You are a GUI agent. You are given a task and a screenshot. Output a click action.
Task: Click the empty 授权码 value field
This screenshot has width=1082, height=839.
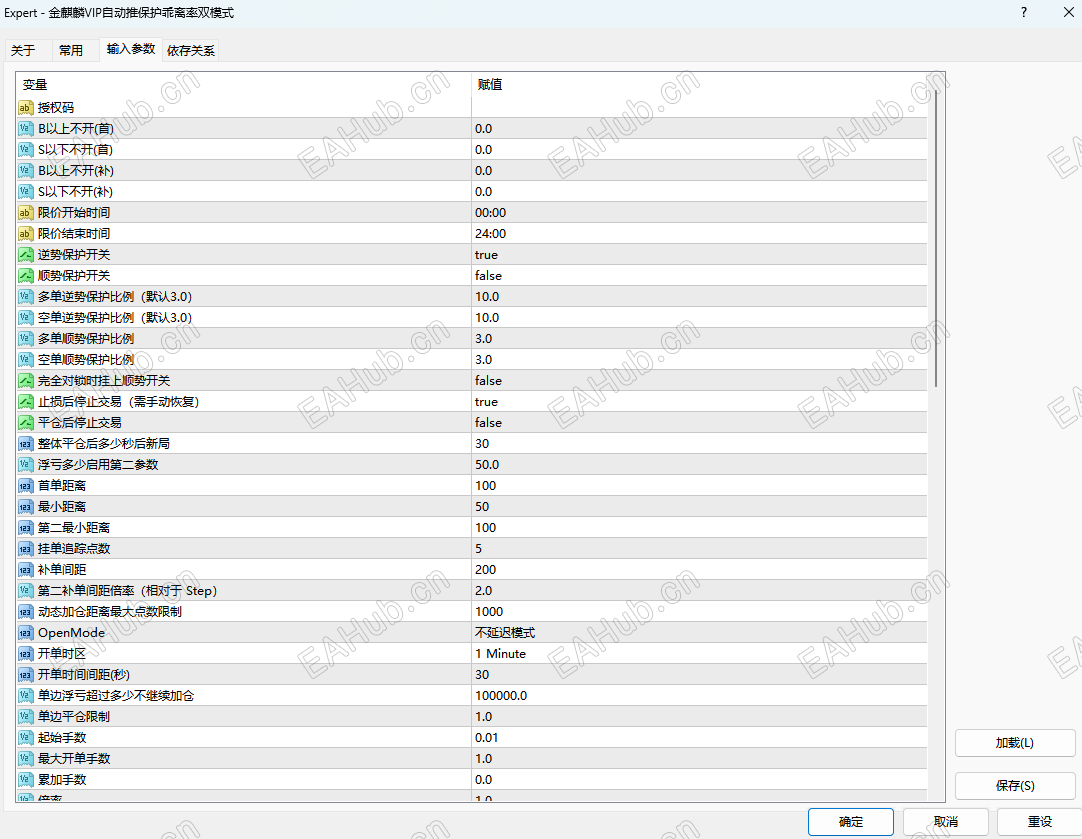pyautogui.click(x=699, y=108)
